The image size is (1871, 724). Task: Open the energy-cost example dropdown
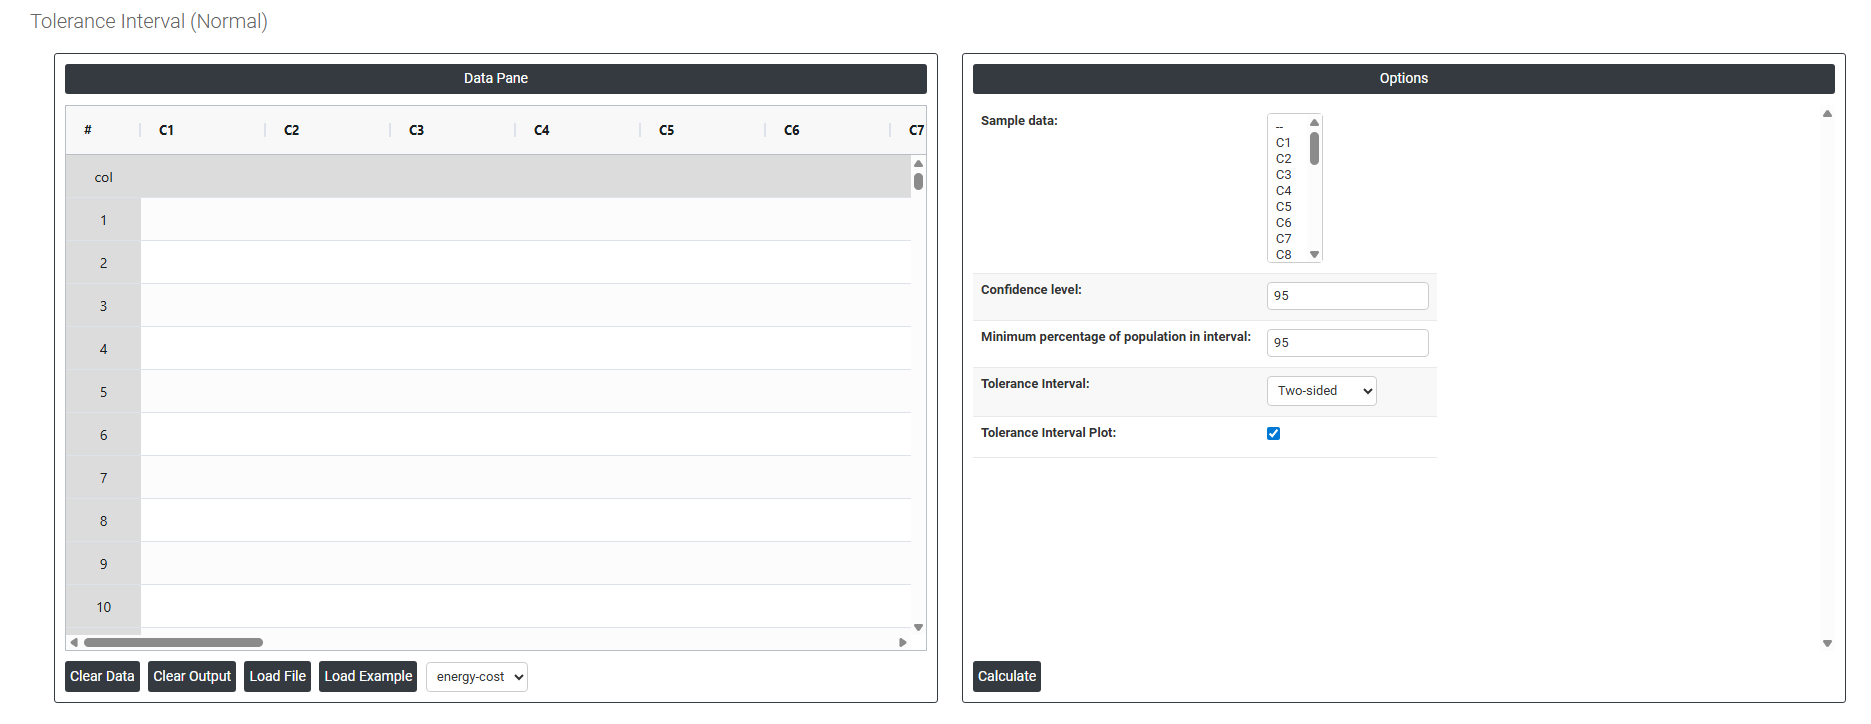(x=477, y=677)
